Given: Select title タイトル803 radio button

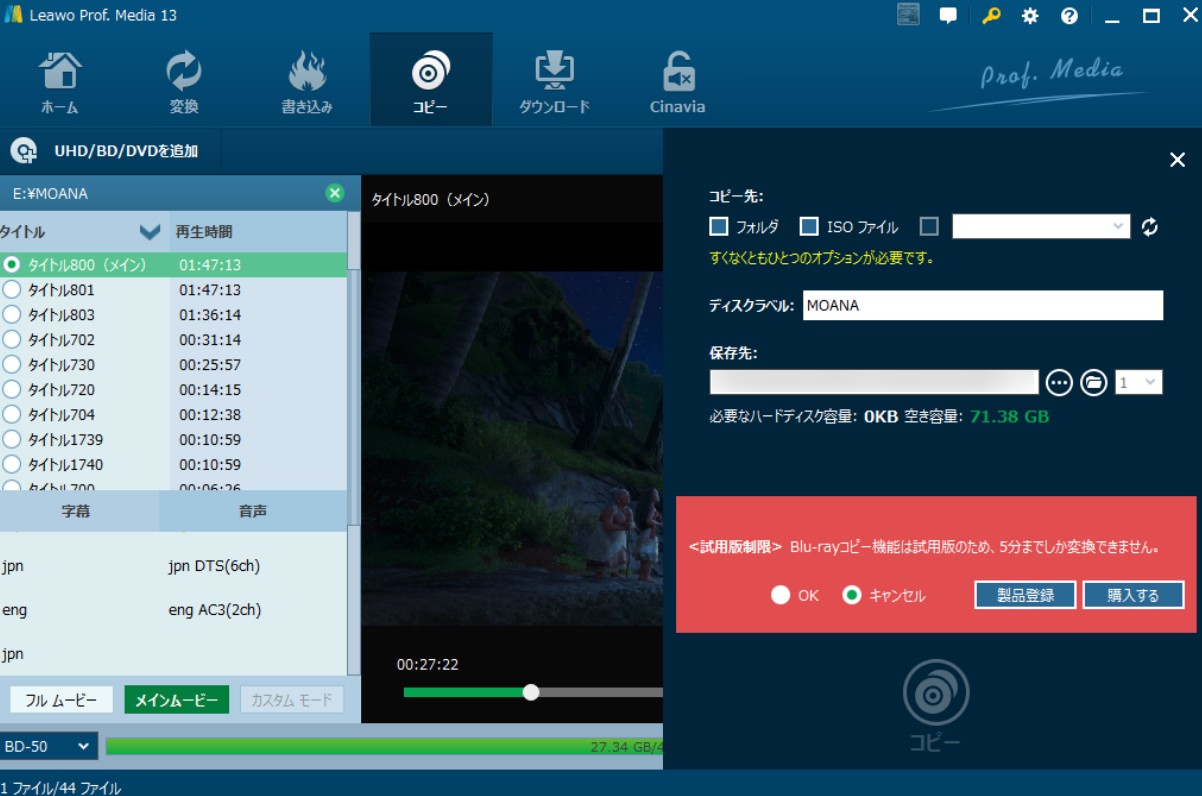Looking at the screenshot, I should [12, 315].
